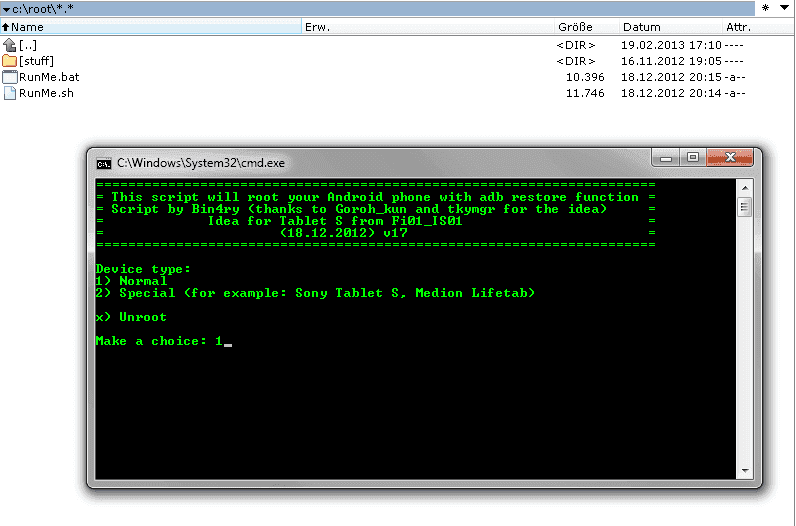Viewport: 796px width, 526px height.
Task: Click the asterisk favorites button in path bar
Action: 765,8
